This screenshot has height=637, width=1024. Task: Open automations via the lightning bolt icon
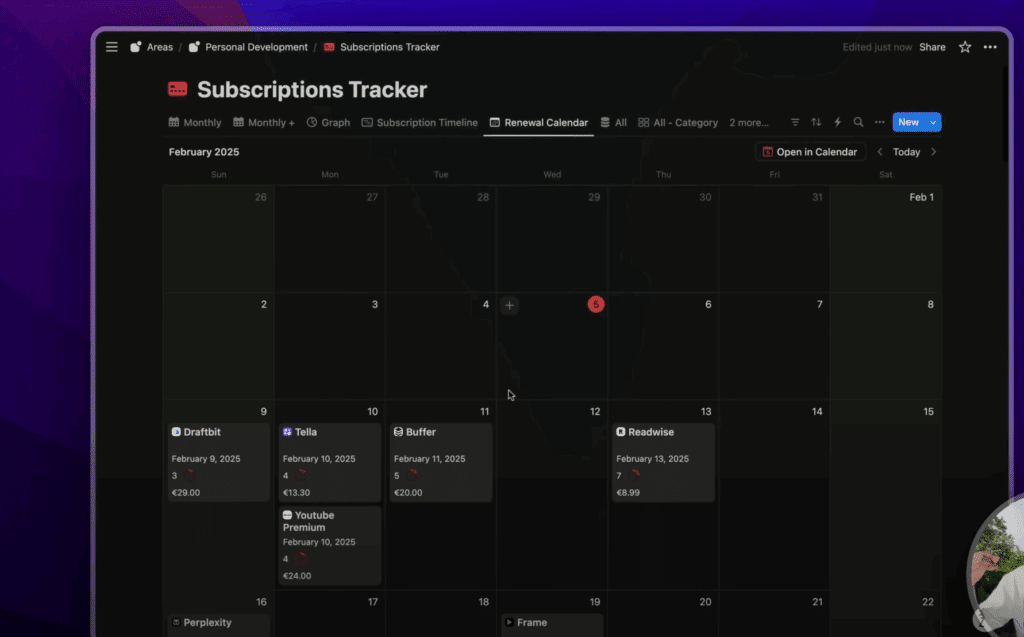point(837,122)
